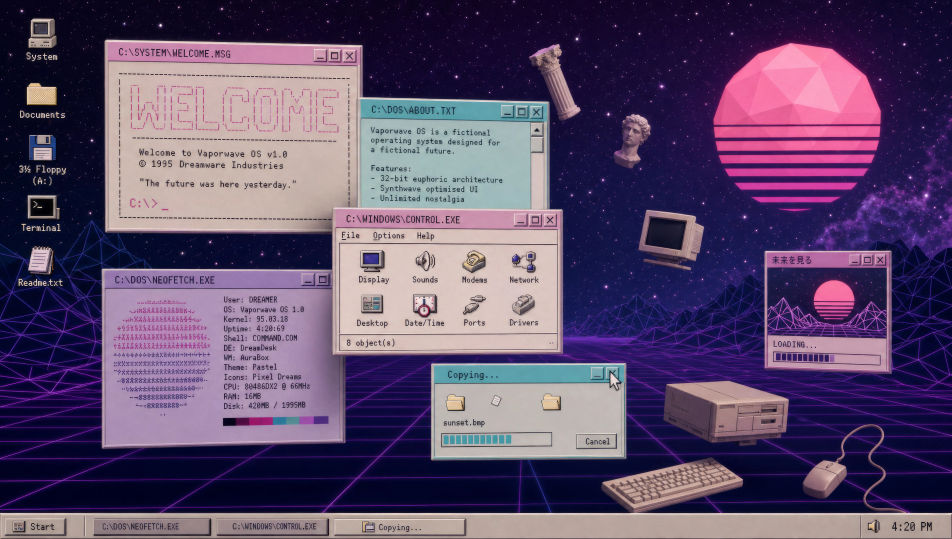Click the scrollbar thumb in ABOUT.TXT window
The height and width of the screenshot is (539, 952).
pos(537,144)
